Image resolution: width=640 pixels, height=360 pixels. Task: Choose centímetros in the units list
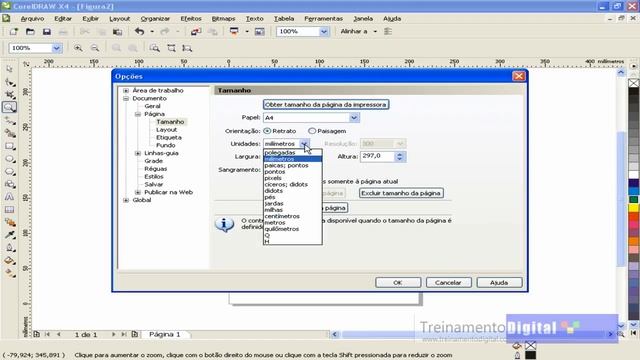(293, 216)
